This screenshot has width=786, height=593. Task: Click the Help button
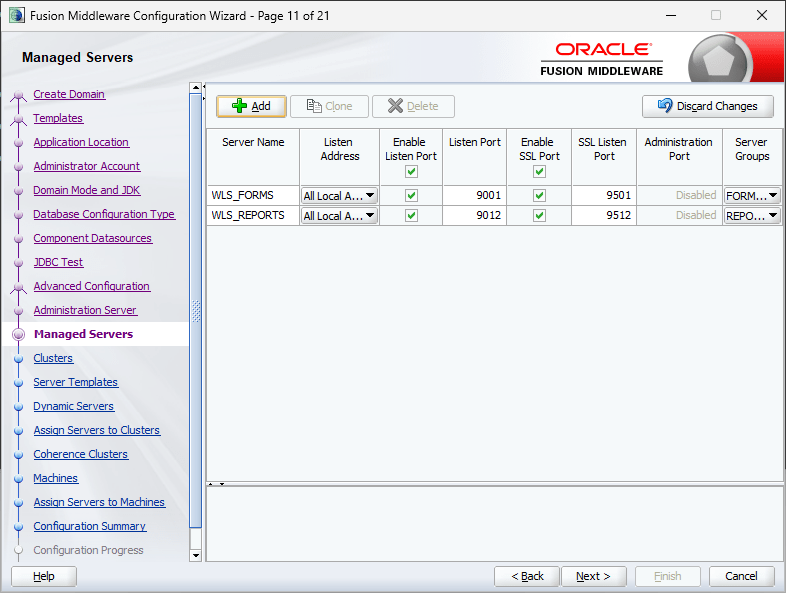pos(44,576)
